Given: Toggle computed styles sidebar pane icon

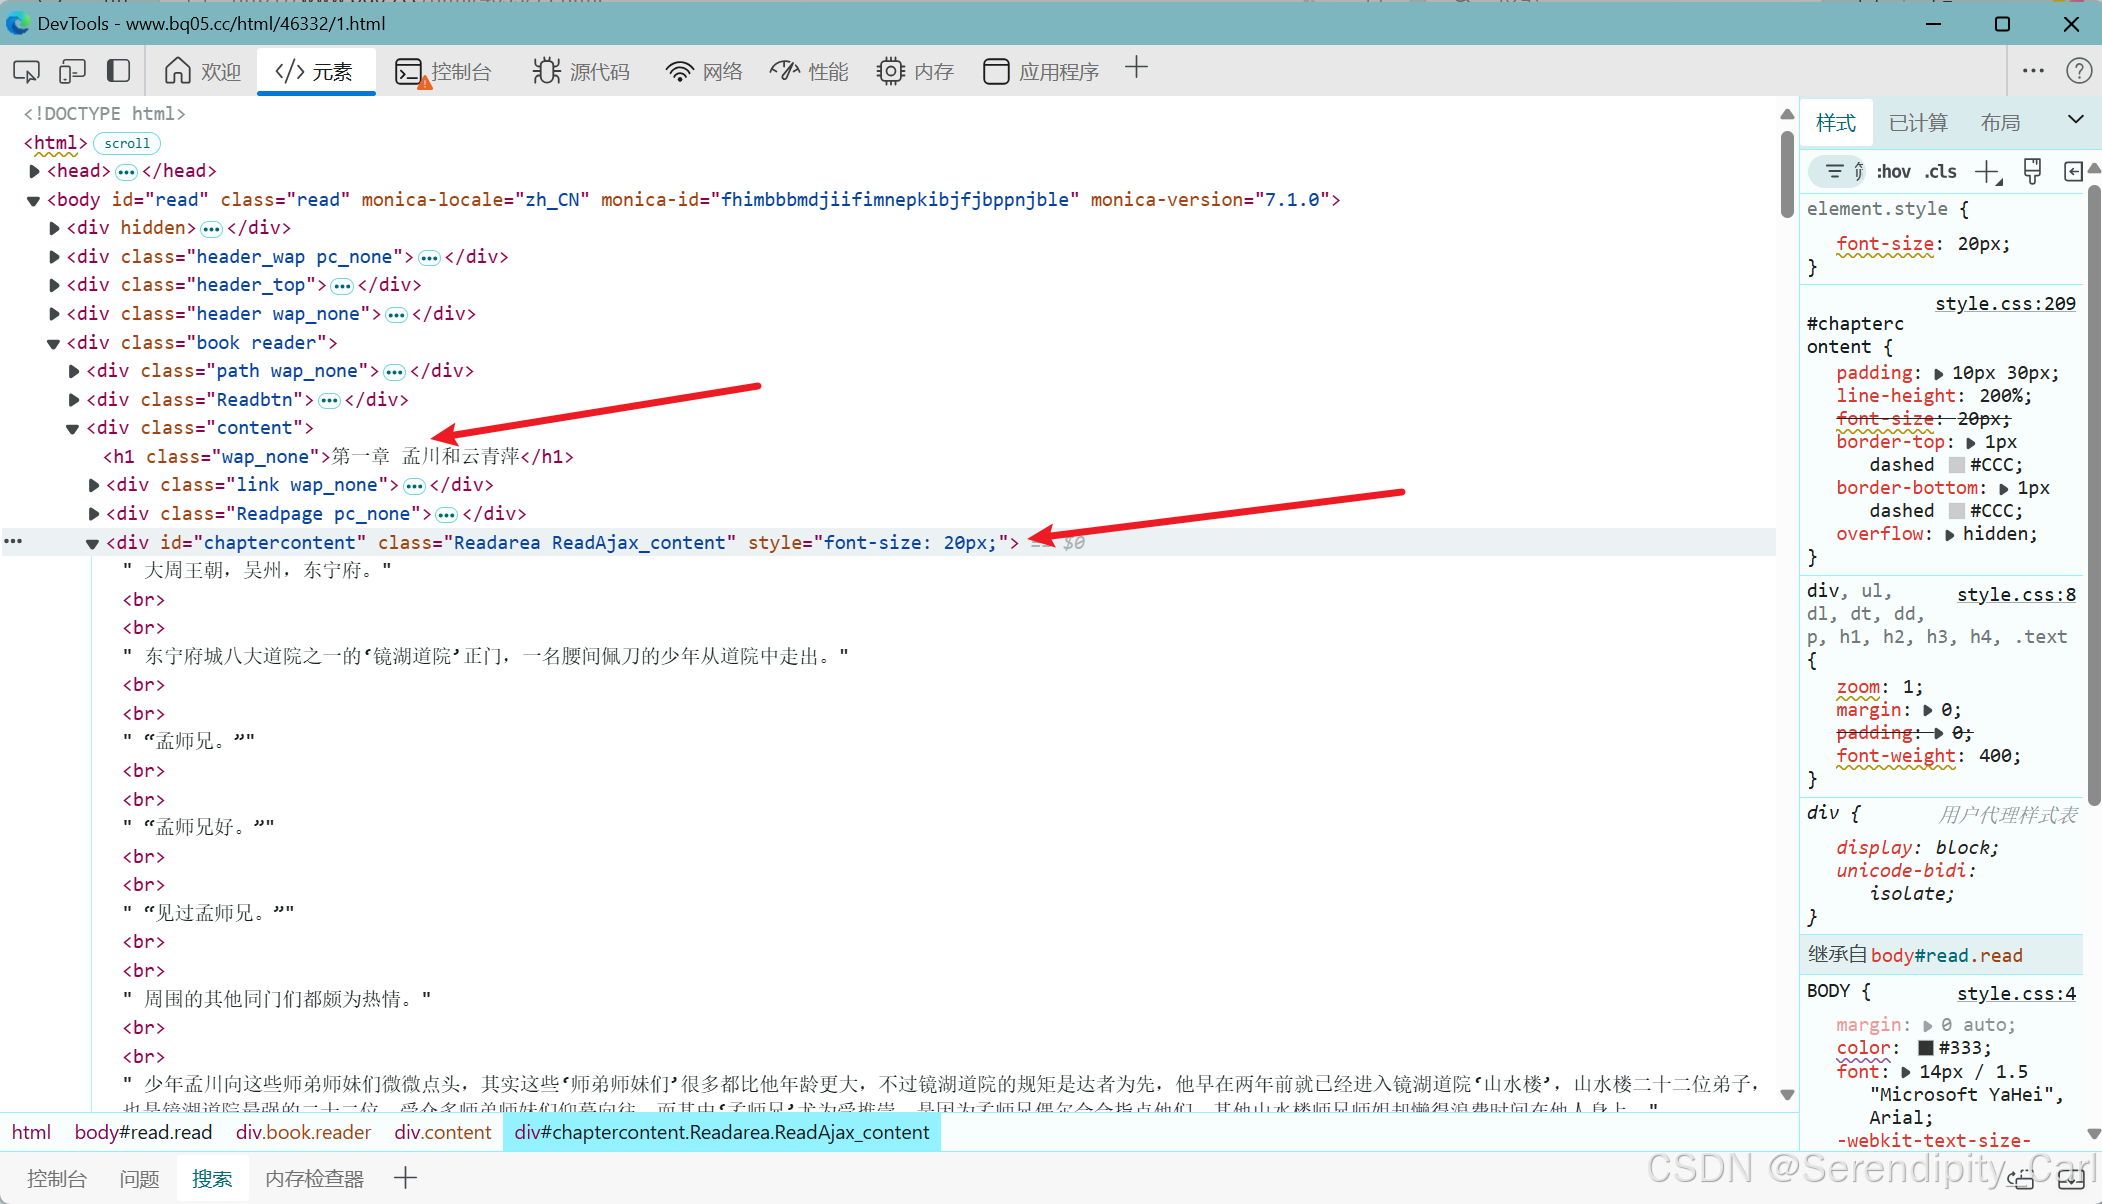Looking at the screenshot, I should pyautogui.click(x=2073, y=171).
